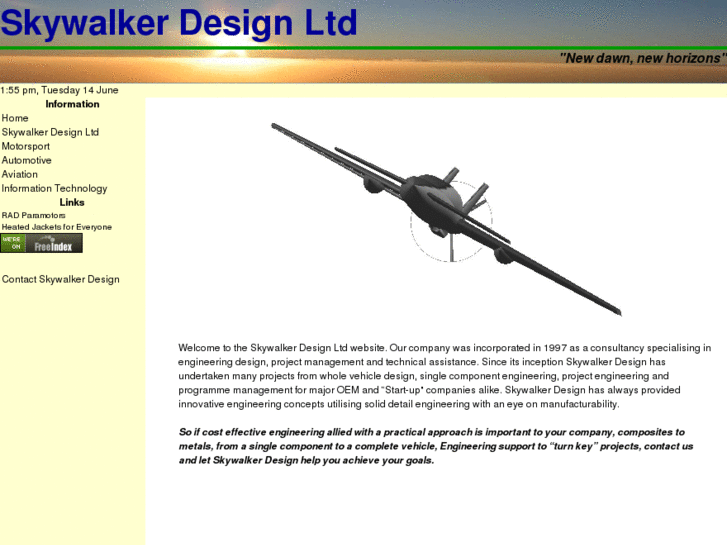The width and height of the screenshot is (727, 545).
Task: Click the Information heading
Action: pos(72,104)
